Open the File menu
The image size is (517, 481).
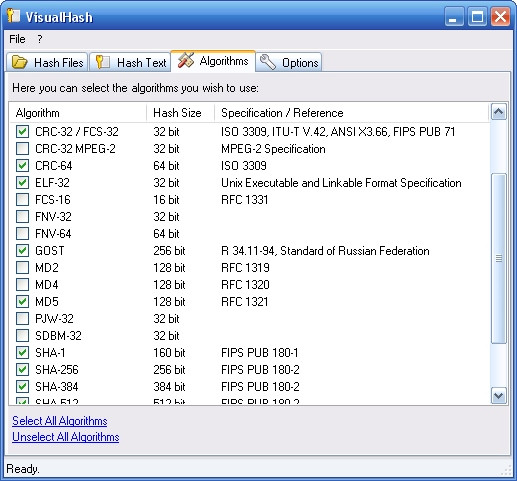coord(17,39)
